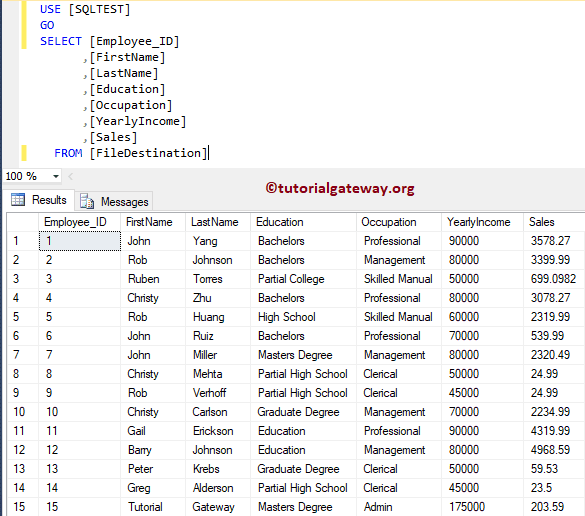Click the FirstName cell 'Tutorial'
Viewport: 585px width, 516px height.
coord(153,507)
